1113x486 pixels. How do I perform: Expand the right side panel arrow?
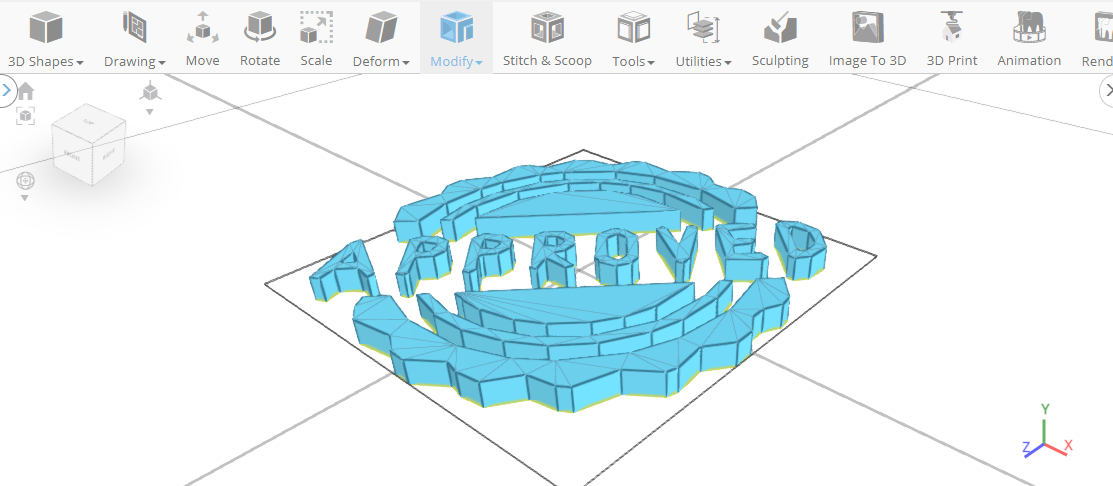coord(1107,90)
